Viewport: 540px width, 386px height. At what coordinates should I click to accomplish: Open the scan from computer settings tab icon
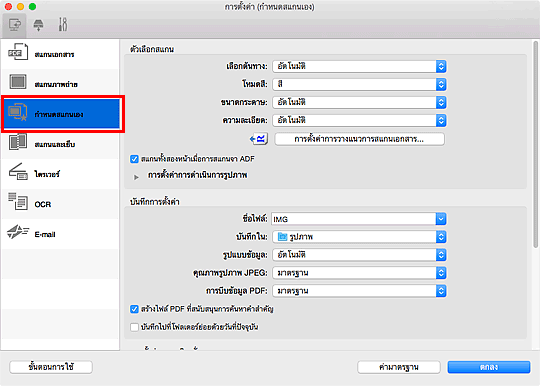[14, 25]
